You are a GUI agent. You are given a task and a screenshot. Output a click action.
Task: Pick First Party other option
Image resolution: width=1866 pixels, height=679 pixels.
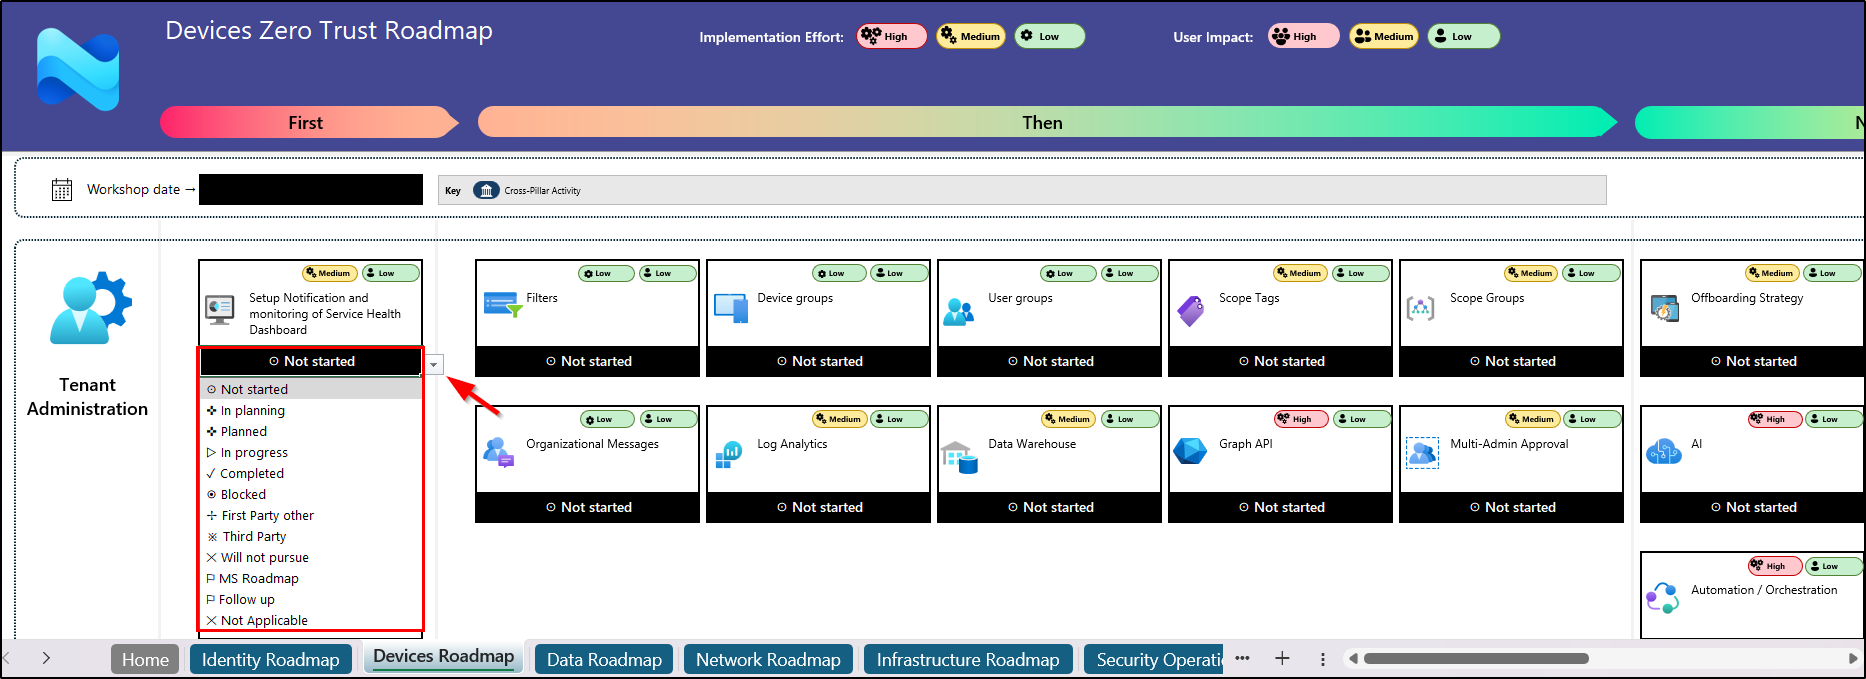311,515
